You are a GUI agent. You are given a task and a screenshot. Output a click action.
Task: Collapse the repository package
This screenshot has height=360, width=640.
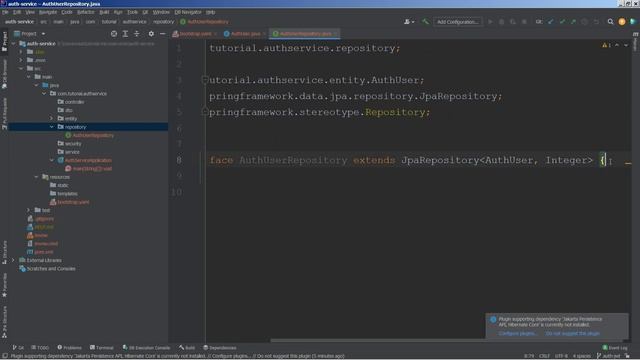52,127
